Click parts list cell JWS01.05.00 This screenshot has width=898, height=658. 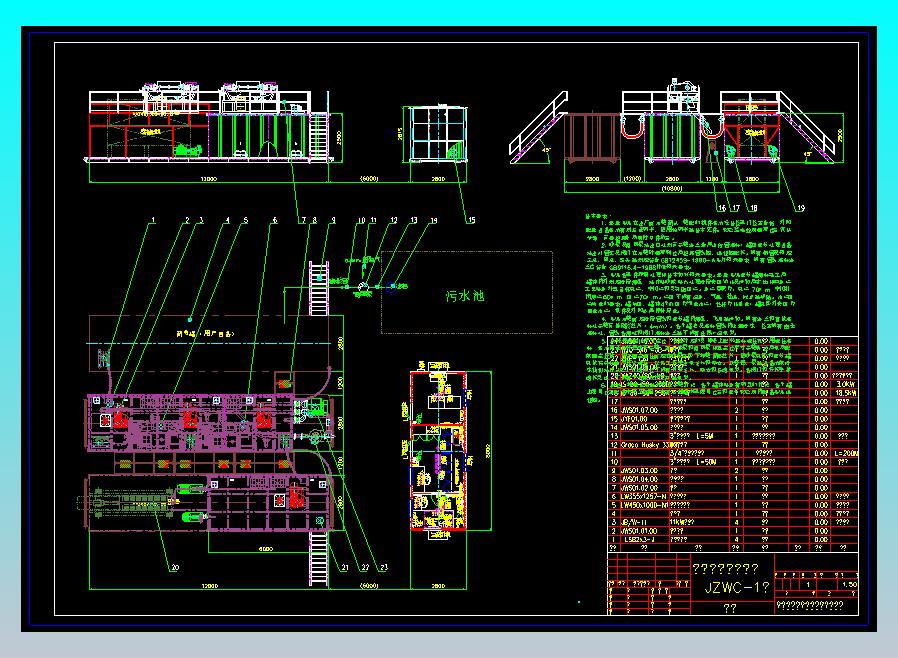pyautogui.click(x=639, y=427)
